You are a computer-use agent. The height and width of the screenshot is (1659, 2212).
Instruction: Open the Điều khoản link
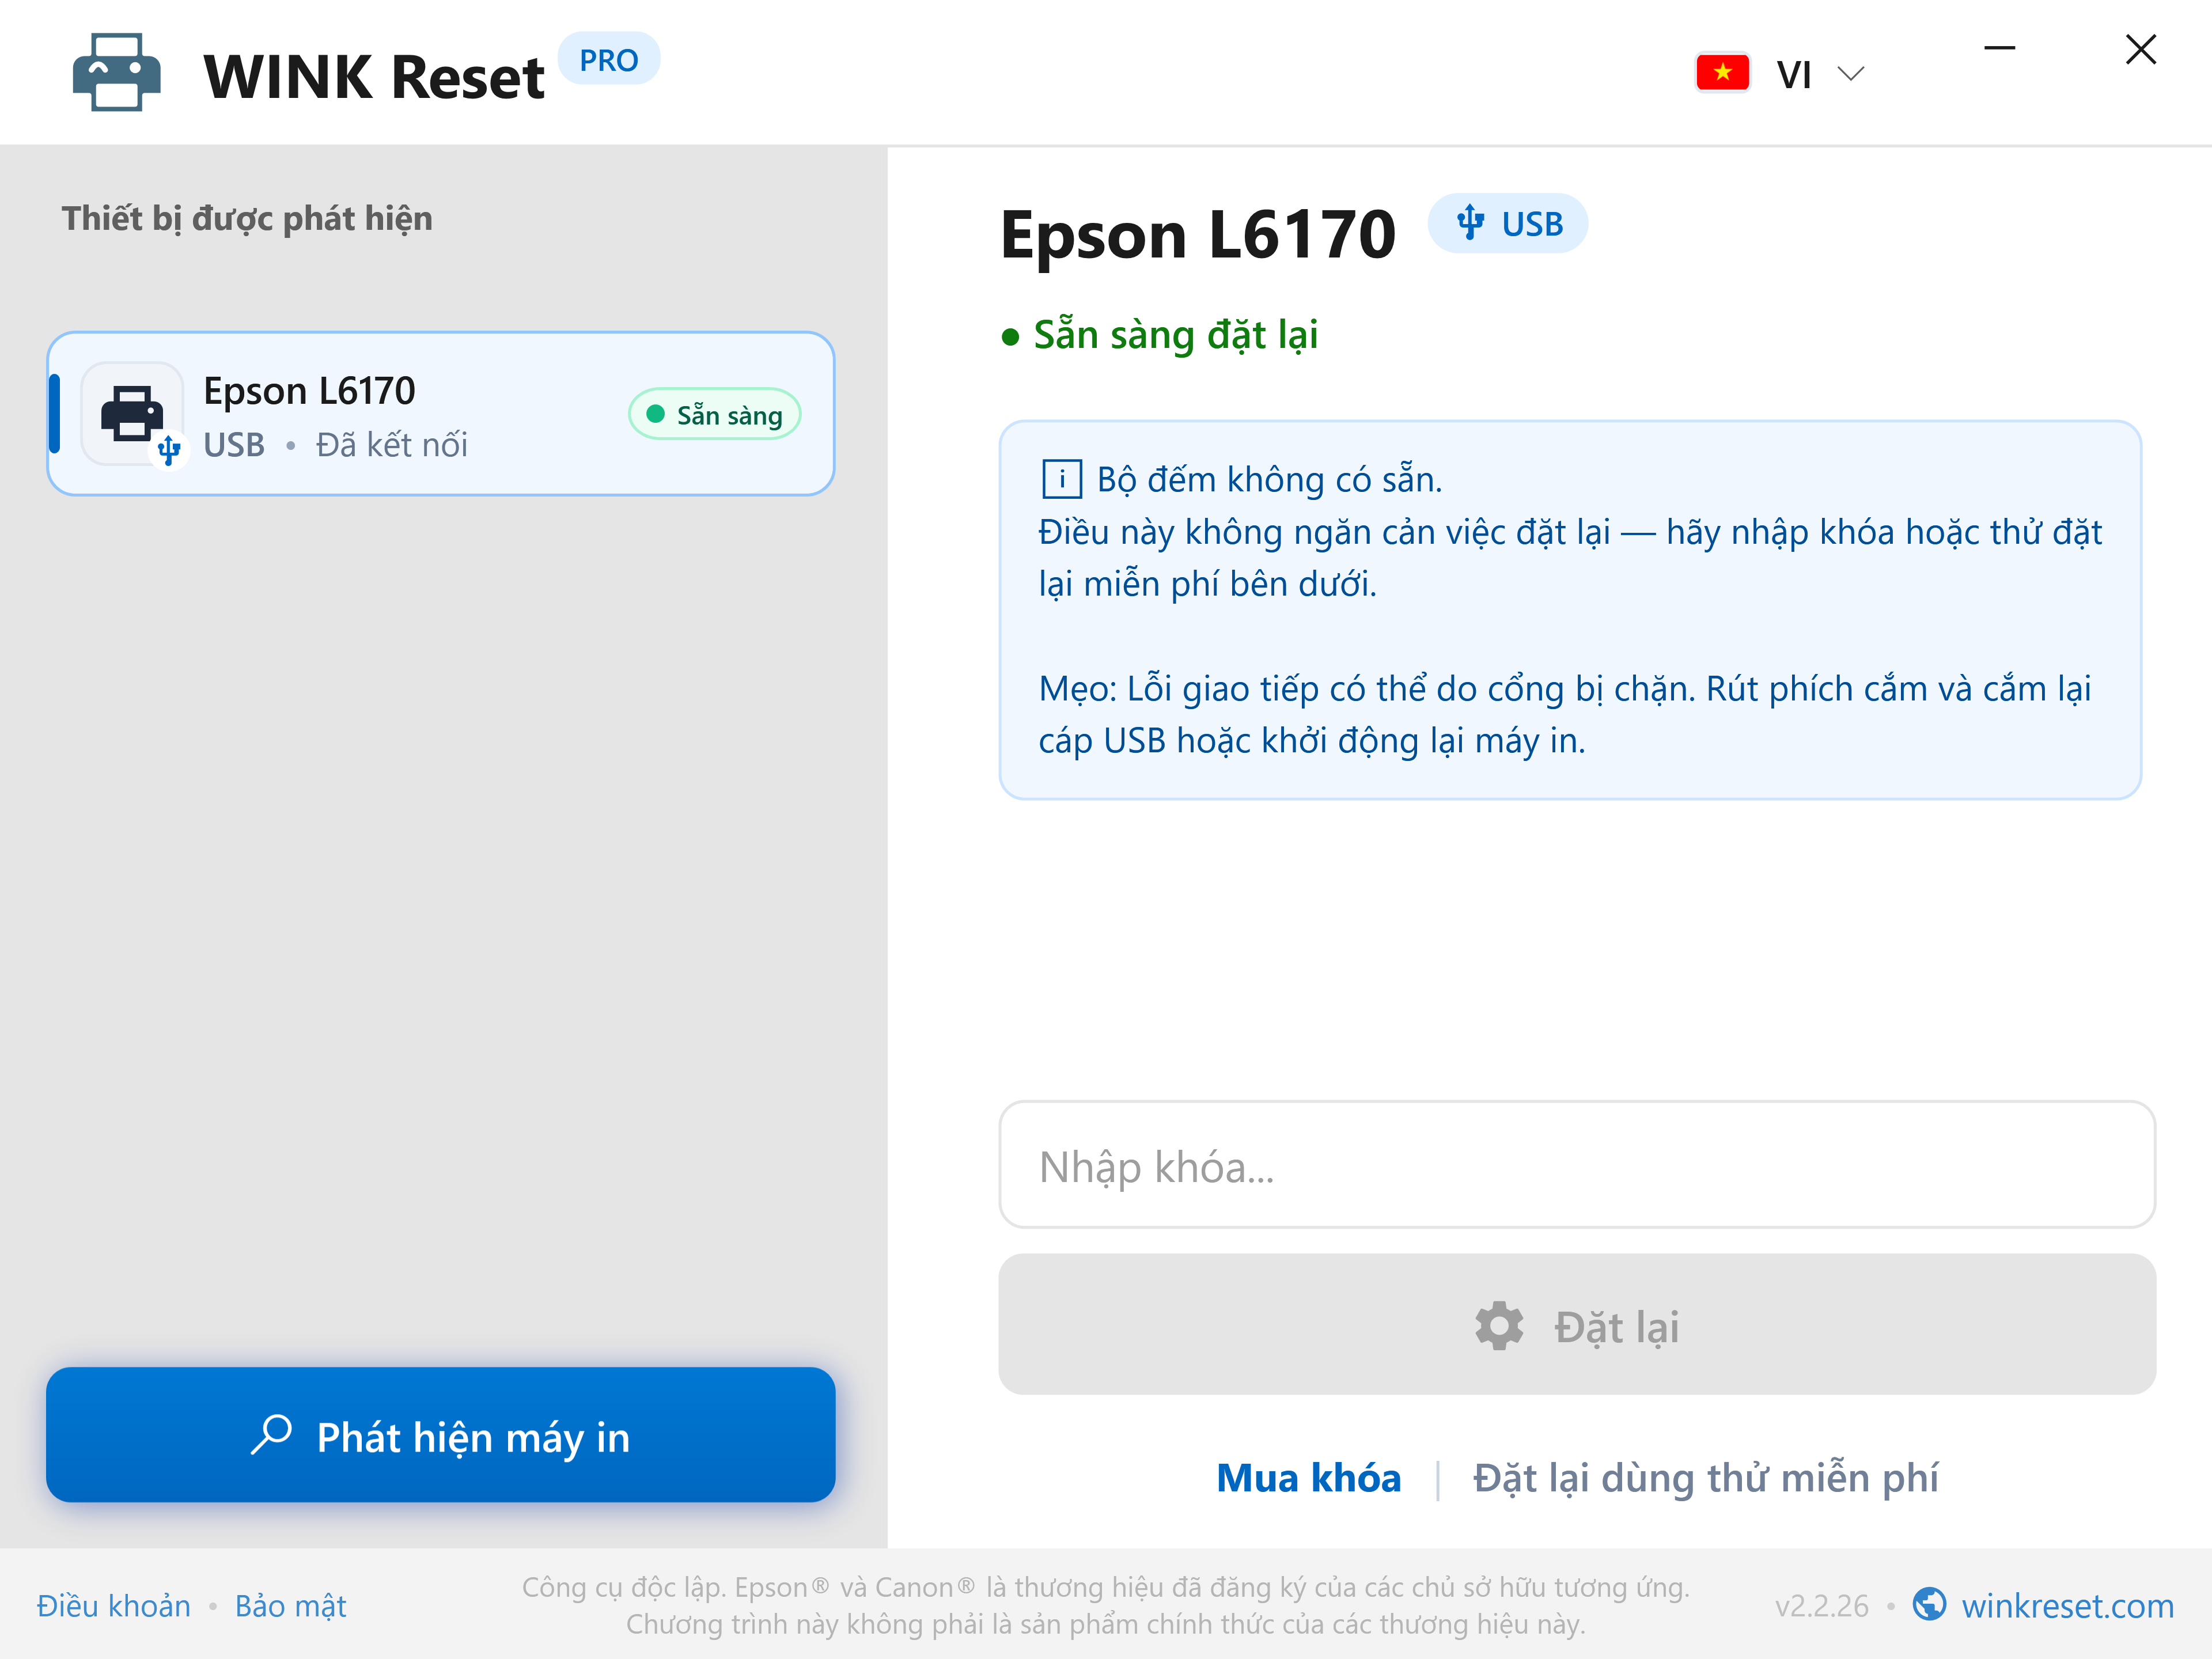114,1605
